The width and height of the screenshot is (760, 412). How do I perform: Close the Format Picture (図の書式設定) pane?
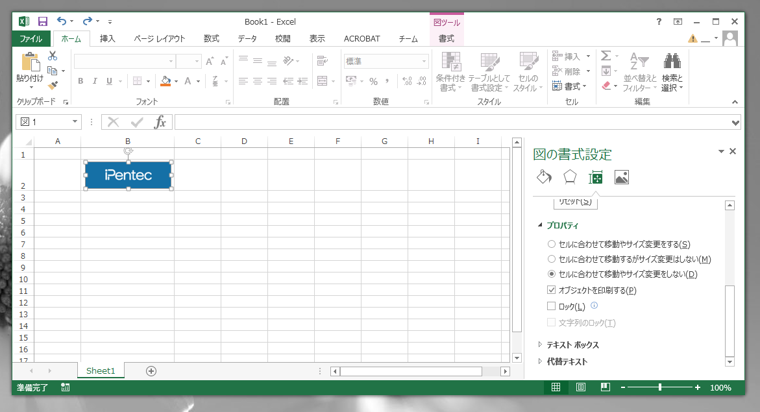click(x=733, y=151)
